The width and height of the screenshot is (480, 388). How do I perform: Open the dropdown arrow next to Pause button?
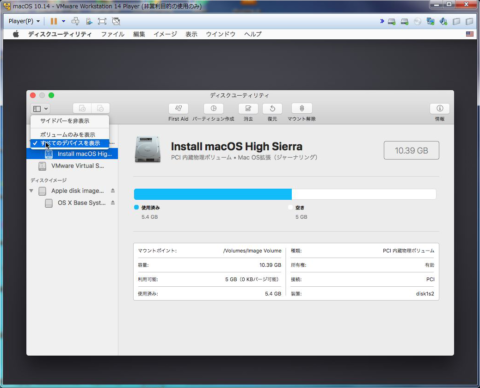pos(63,21)
